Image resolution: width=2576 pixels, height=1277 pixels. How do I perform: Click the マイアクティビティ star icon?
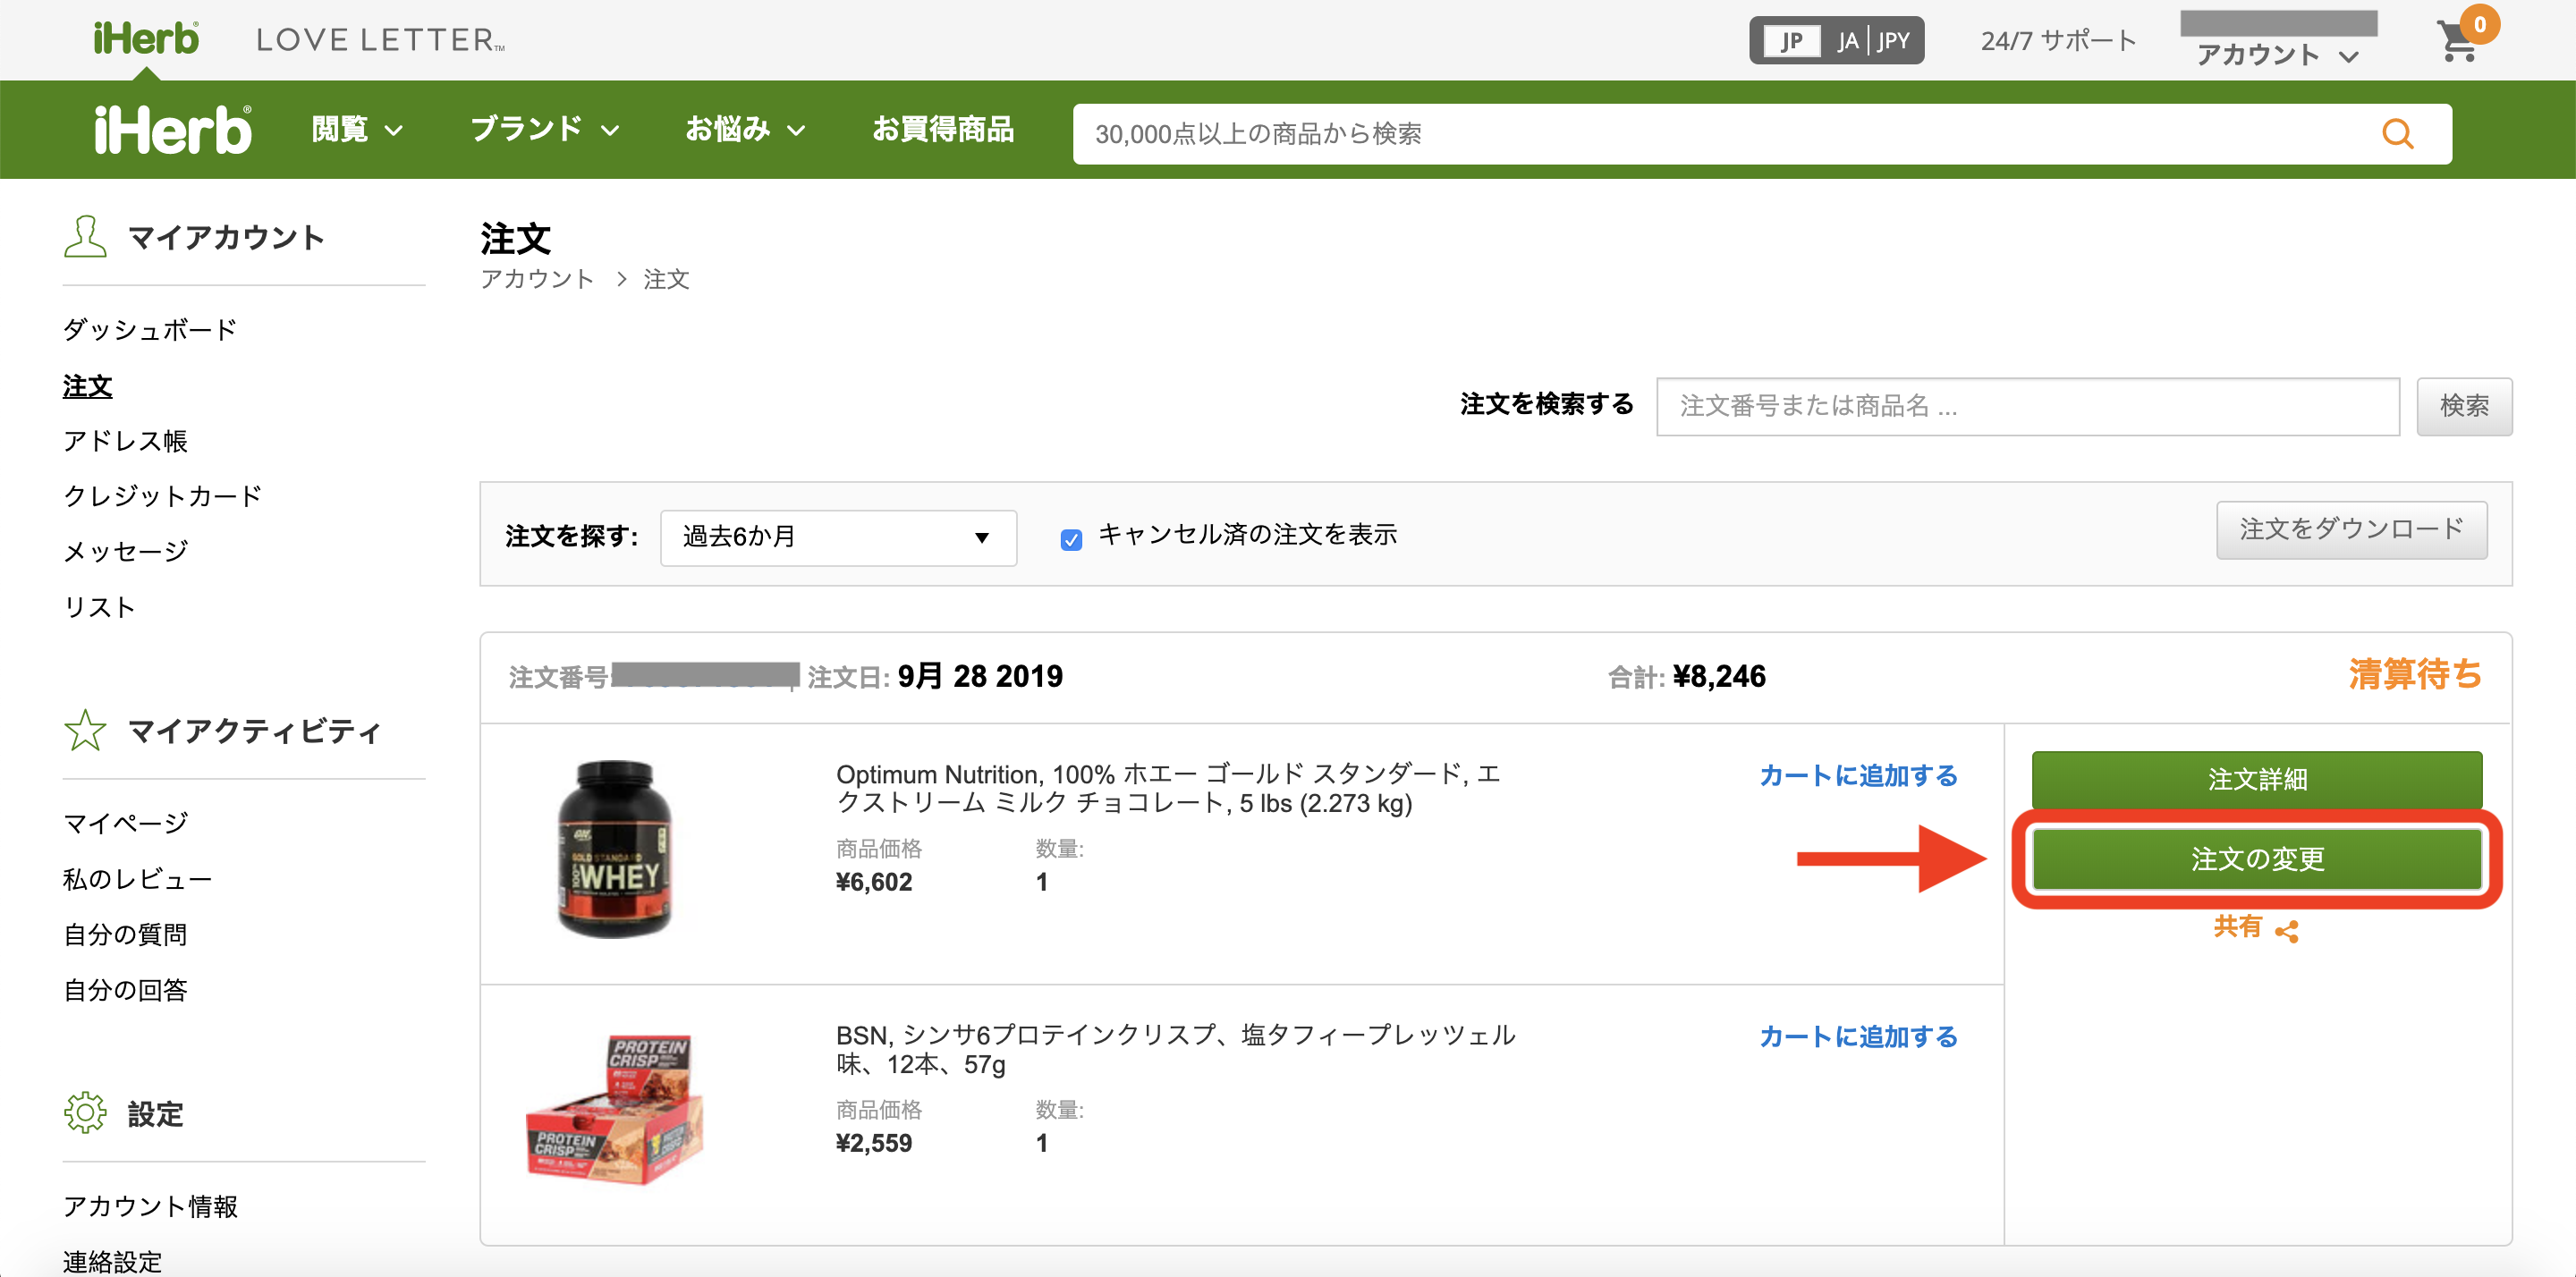click(x=85, y=730)
